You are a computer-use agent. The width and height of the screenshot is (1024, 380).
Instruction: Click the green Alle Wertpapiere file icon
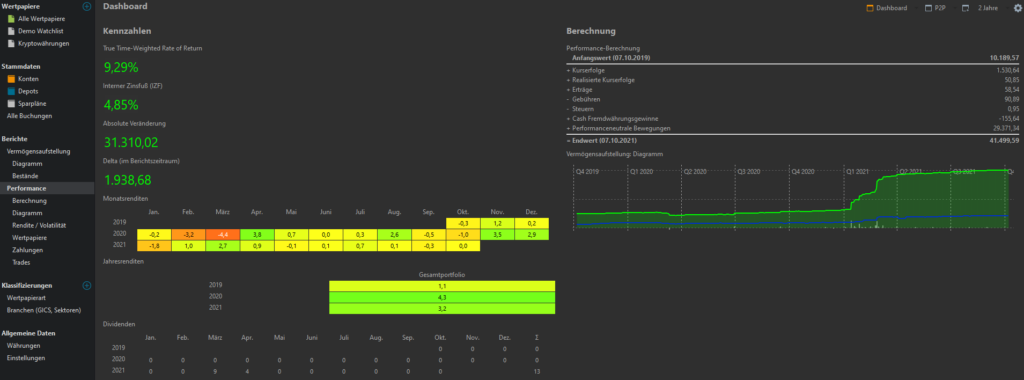[x=11, y=19]
